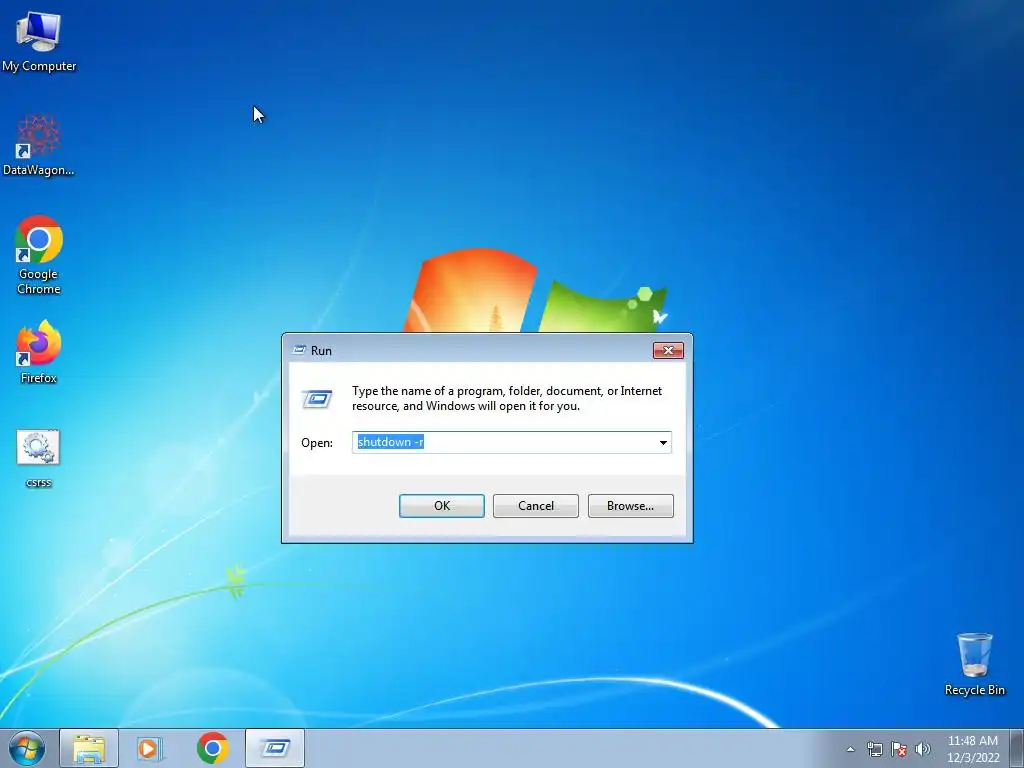Select the csrss desktop icon
The image size is (1024, 768).
coord(39,458)
